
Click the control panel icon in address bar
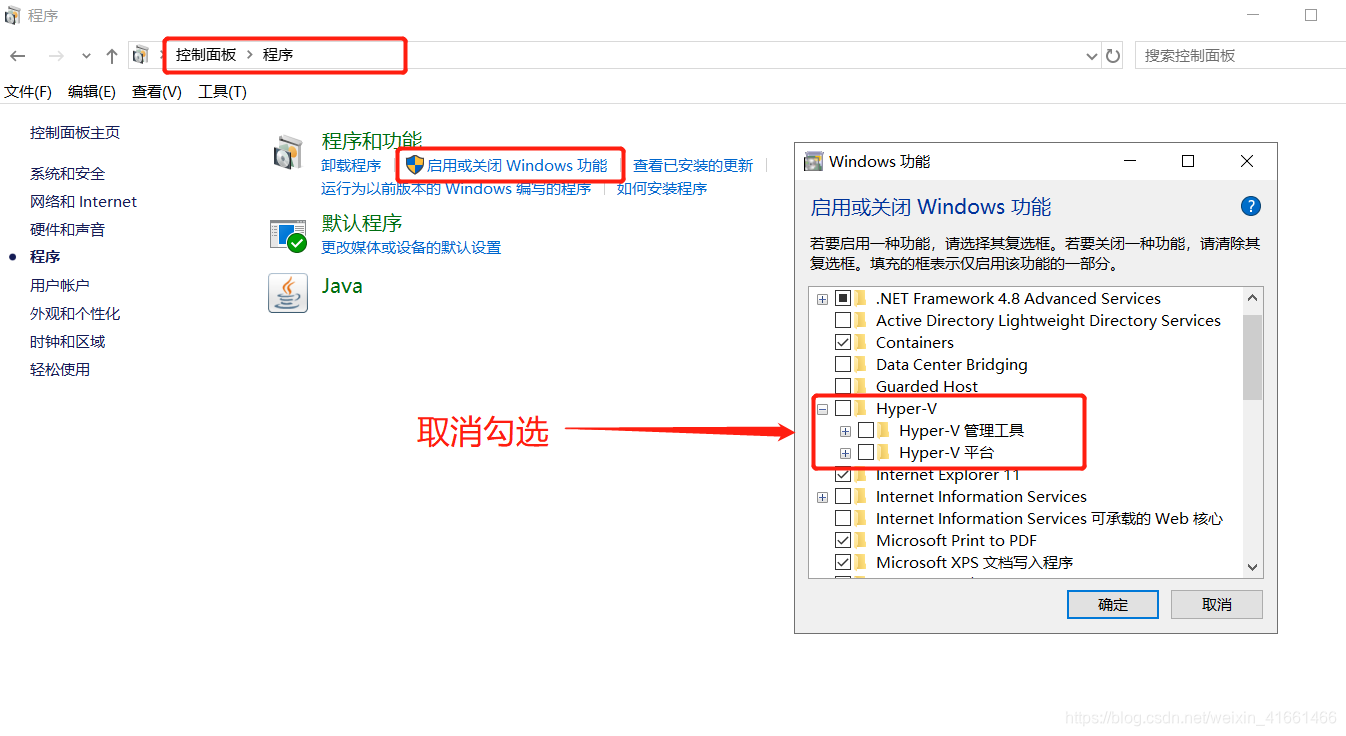pyautogui.click(x=141, y=55)
